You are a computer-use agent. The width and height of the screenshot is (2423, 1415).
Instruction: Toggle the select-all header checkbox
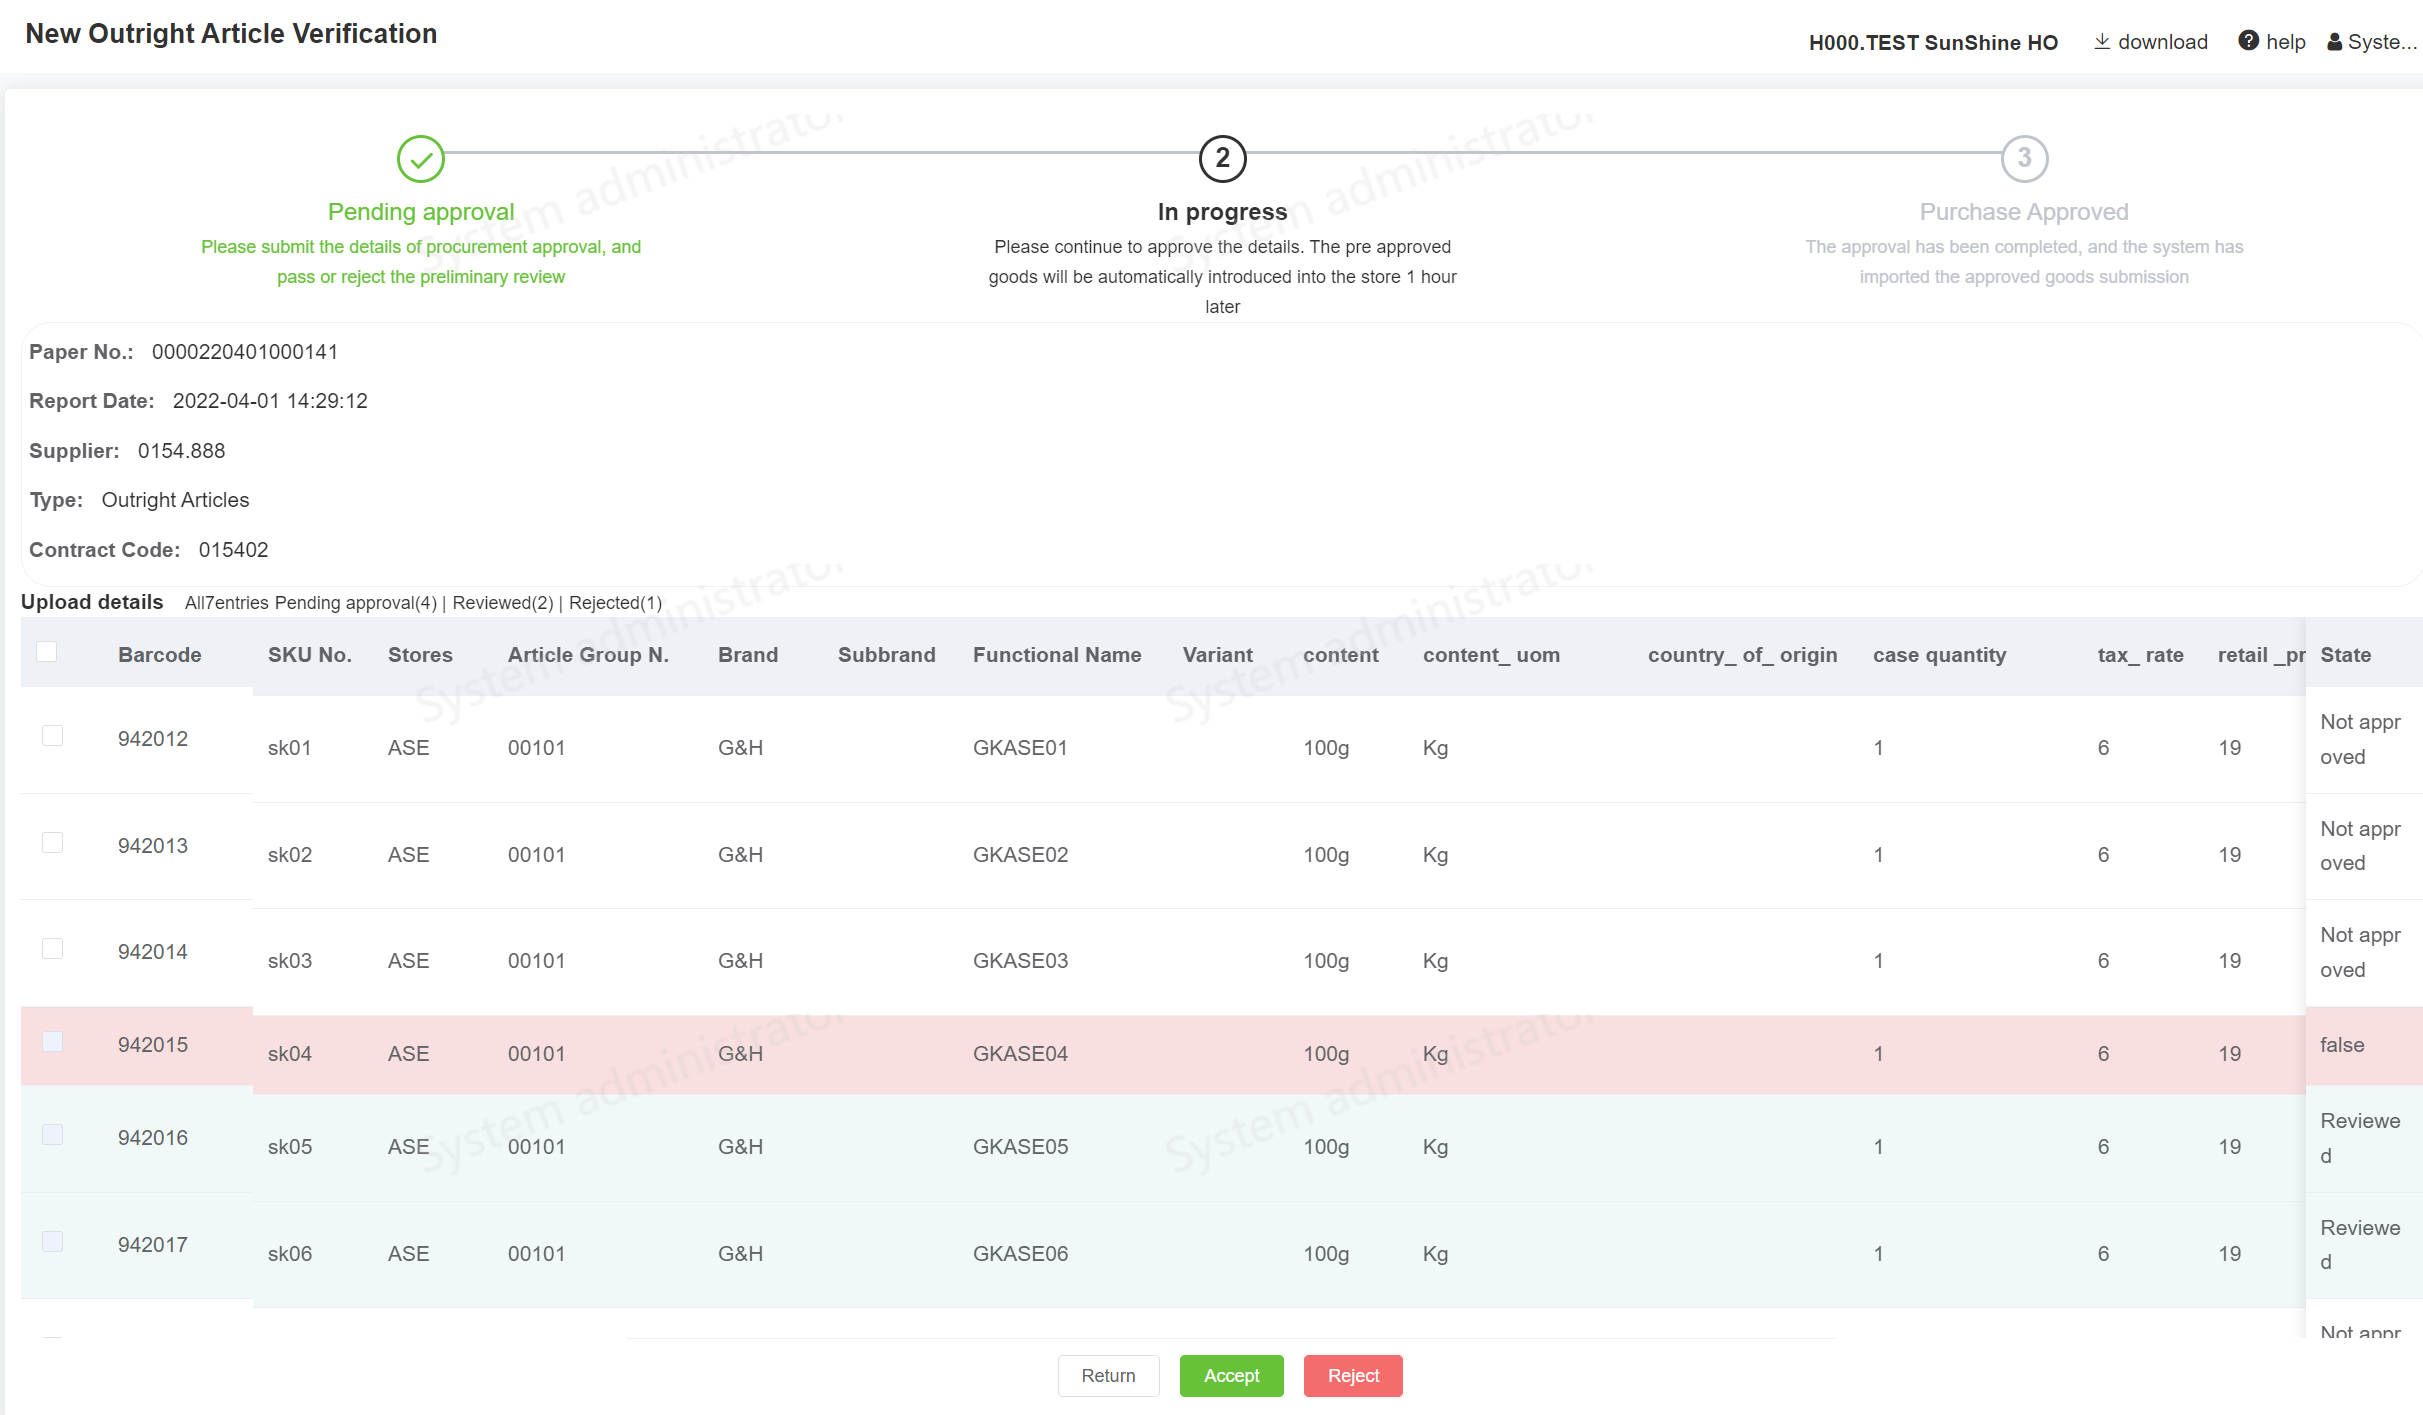(x=47, y=652)
